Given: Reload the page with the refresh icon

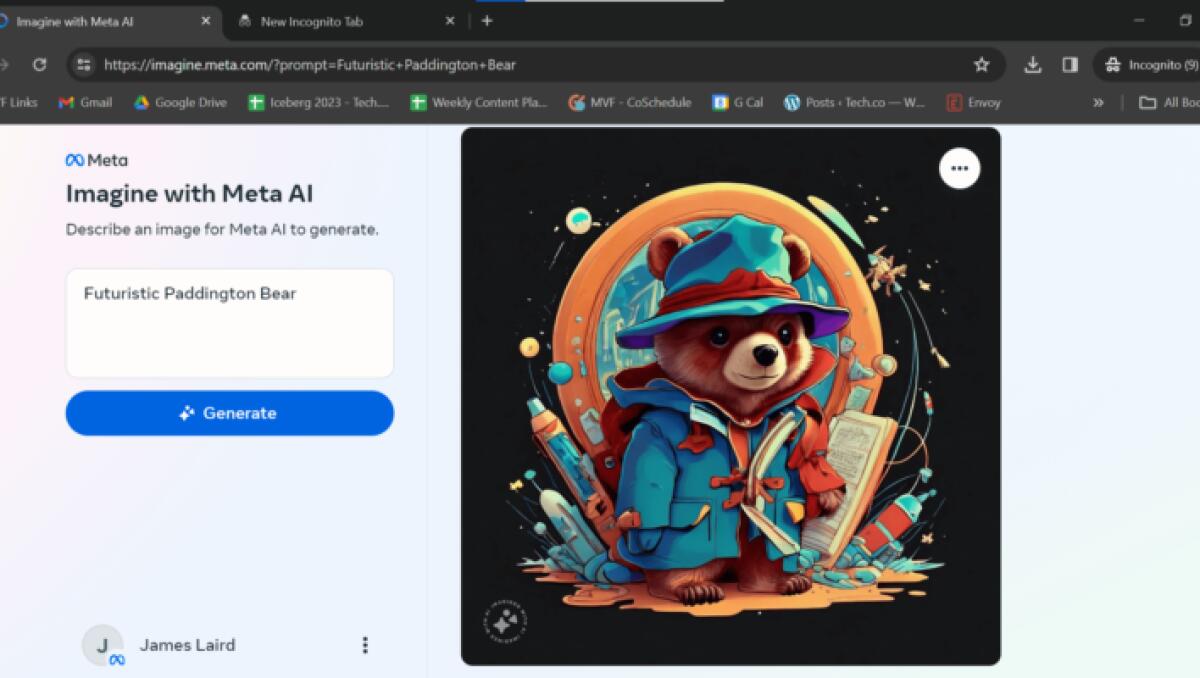Looking at the screenshot, I should pyautogui.click(x=40, y=63).
